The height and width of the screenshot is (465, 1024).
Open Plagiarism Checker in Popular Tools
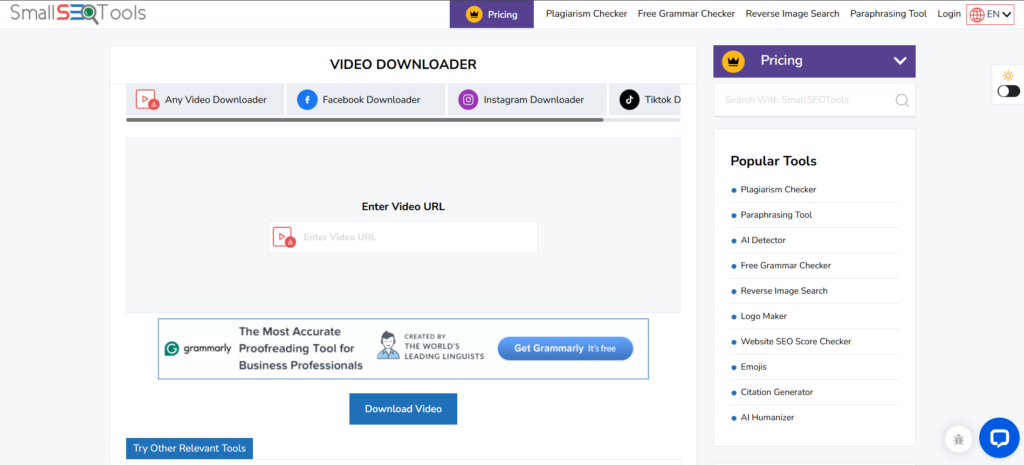pos(778,189)
